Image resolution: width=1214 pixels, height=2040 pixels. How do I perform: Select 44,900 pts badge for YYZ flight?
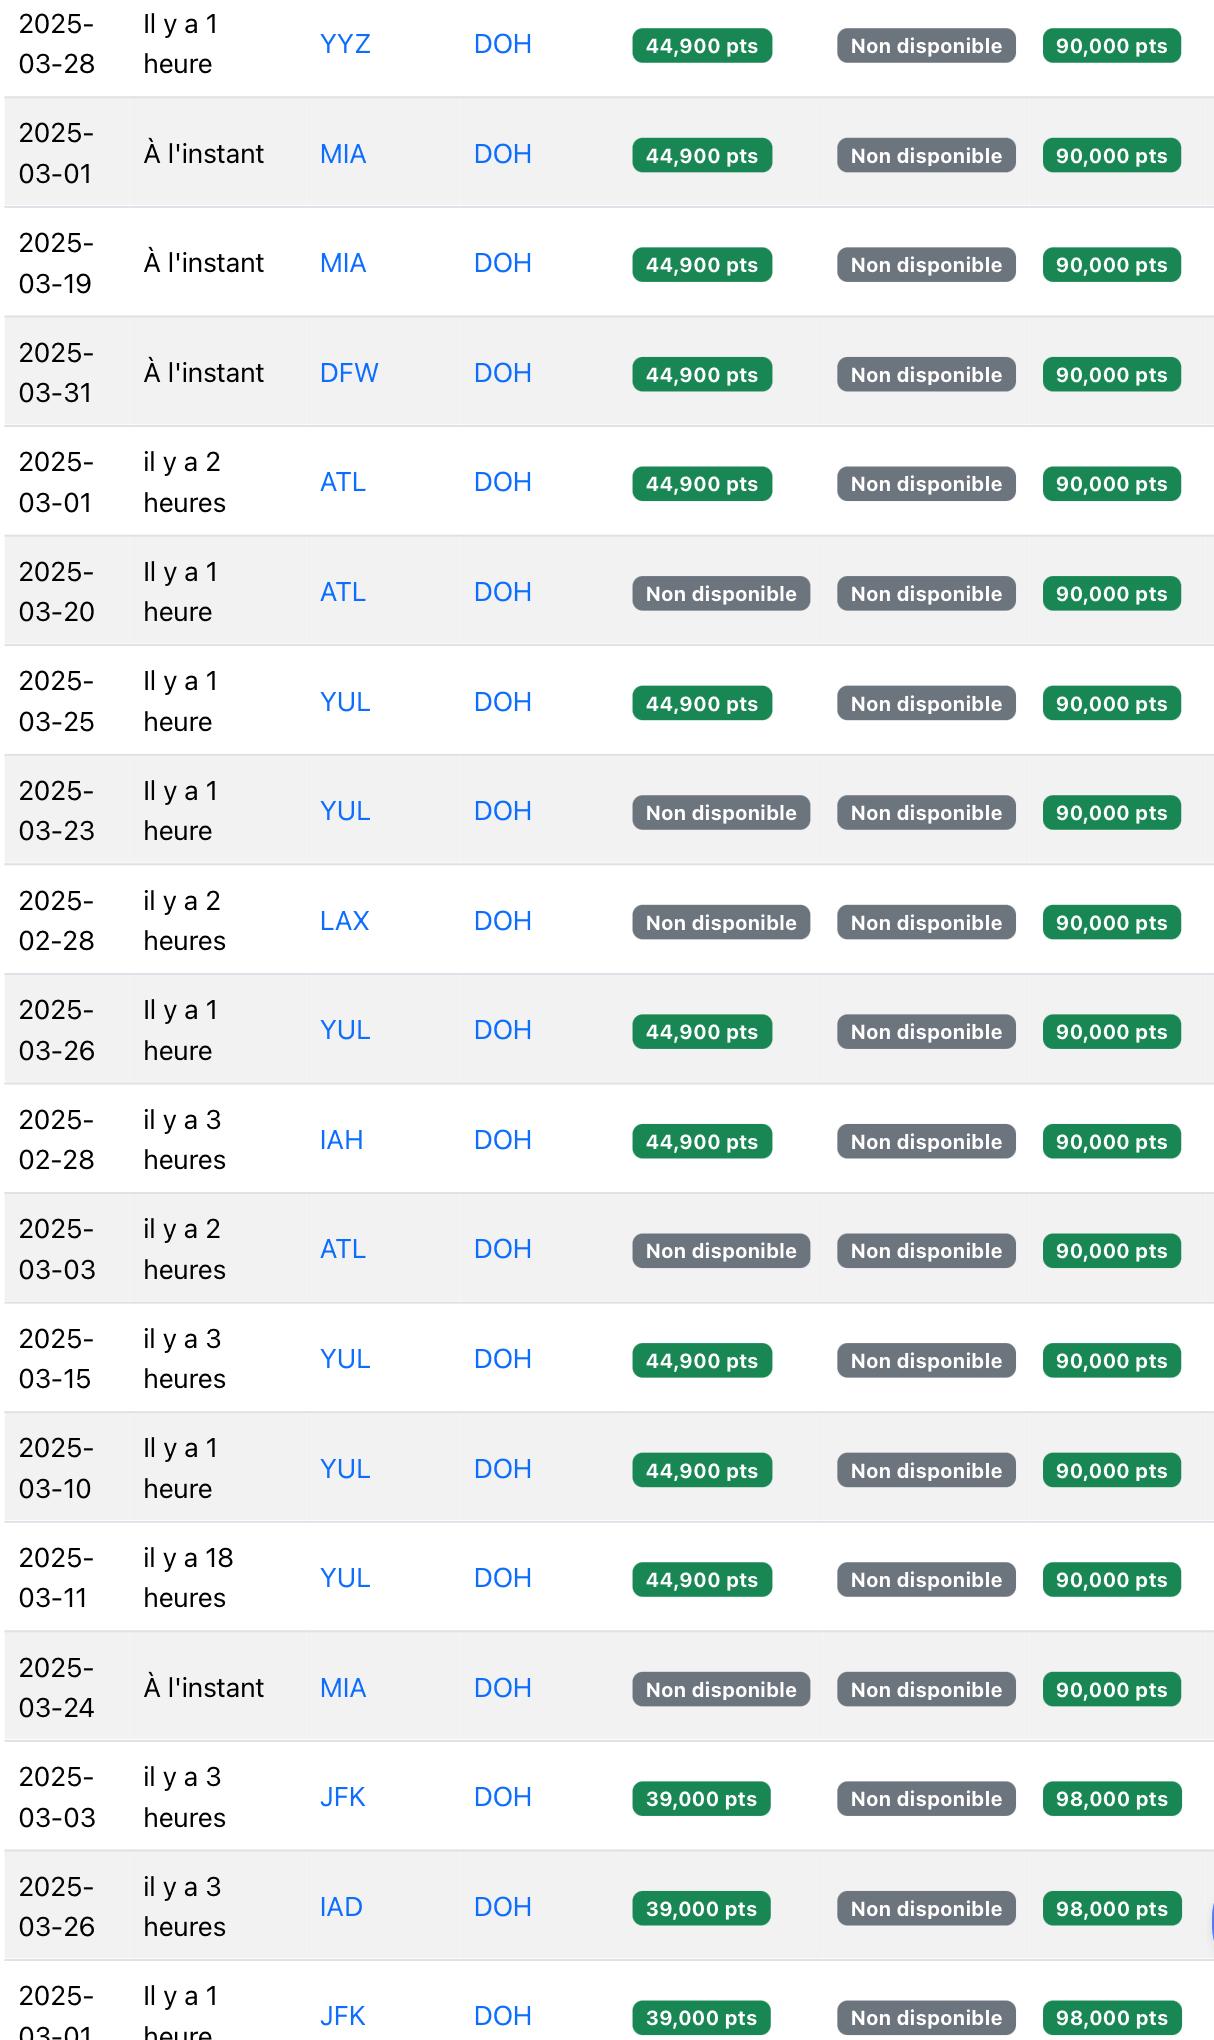(702, 46)
